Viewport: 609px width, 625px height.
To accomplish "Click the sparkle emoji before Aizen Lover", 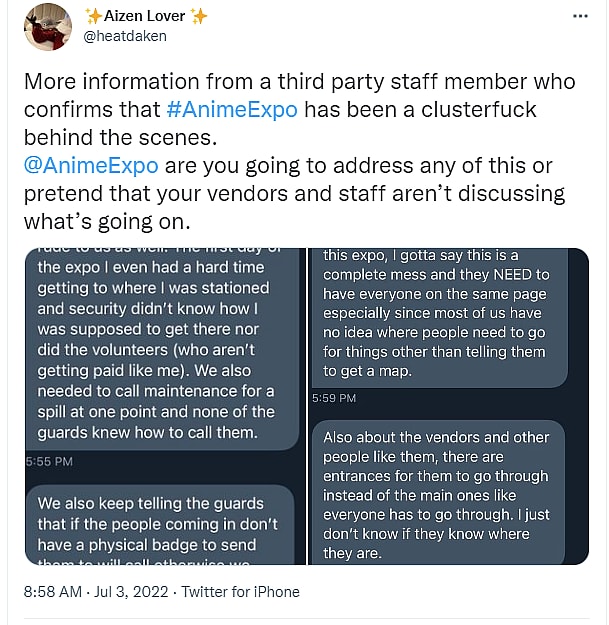I will (x=93, y=17).
